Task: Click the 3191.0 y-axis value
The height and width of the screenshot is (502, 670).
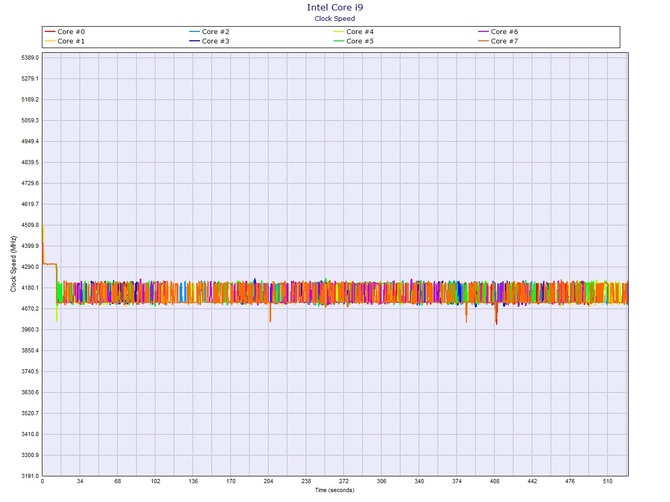Action: (x=30, y=476)
